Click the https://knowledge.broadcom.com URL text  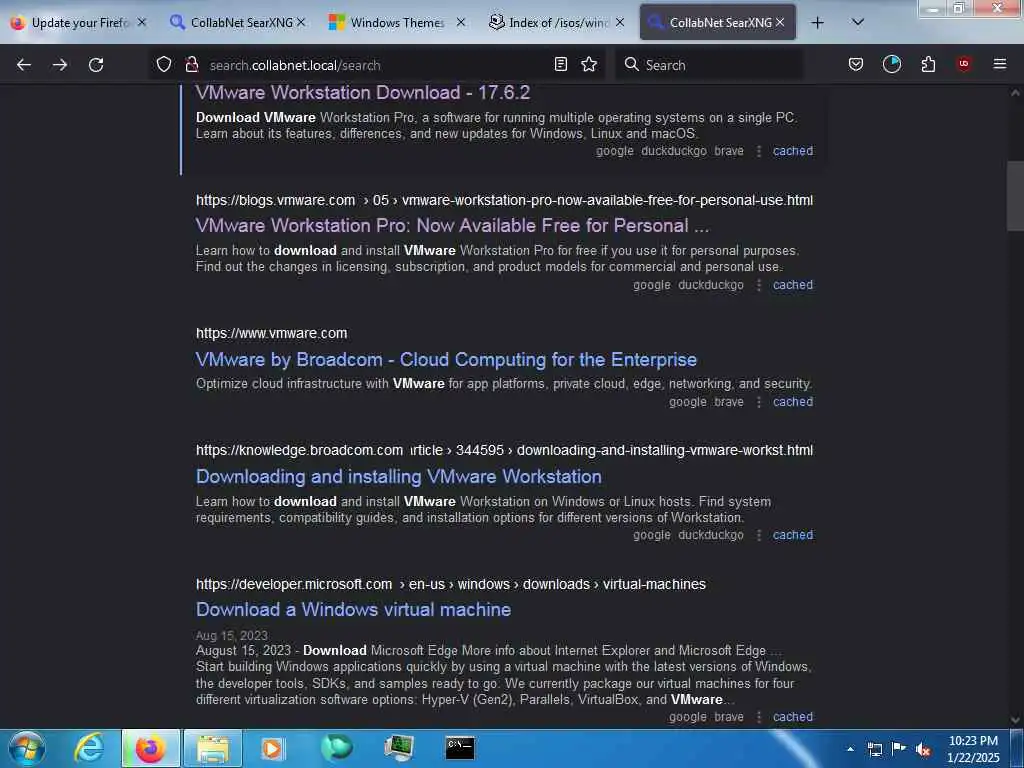click(299, 451)
